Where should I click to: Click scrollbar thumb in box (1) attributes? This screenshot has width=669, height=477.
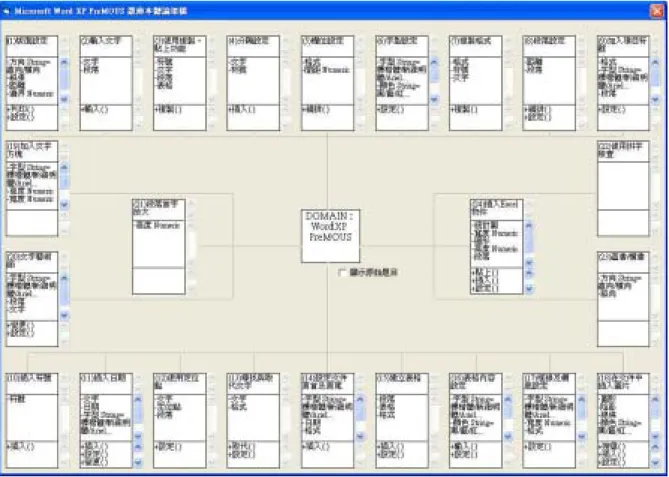coord(64,80)
